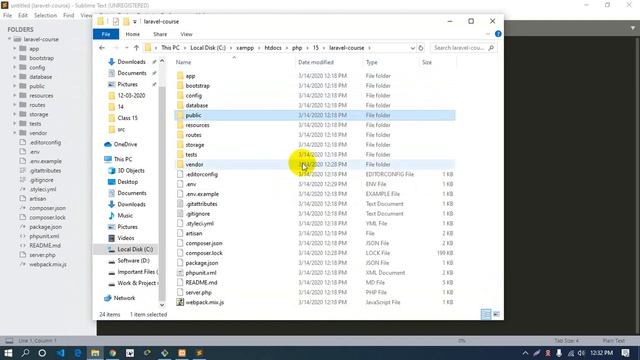Viewport: 640px width, 360px height.
Task: Open OneDrive in navigation pane
Action: click(x=125, y=144)
